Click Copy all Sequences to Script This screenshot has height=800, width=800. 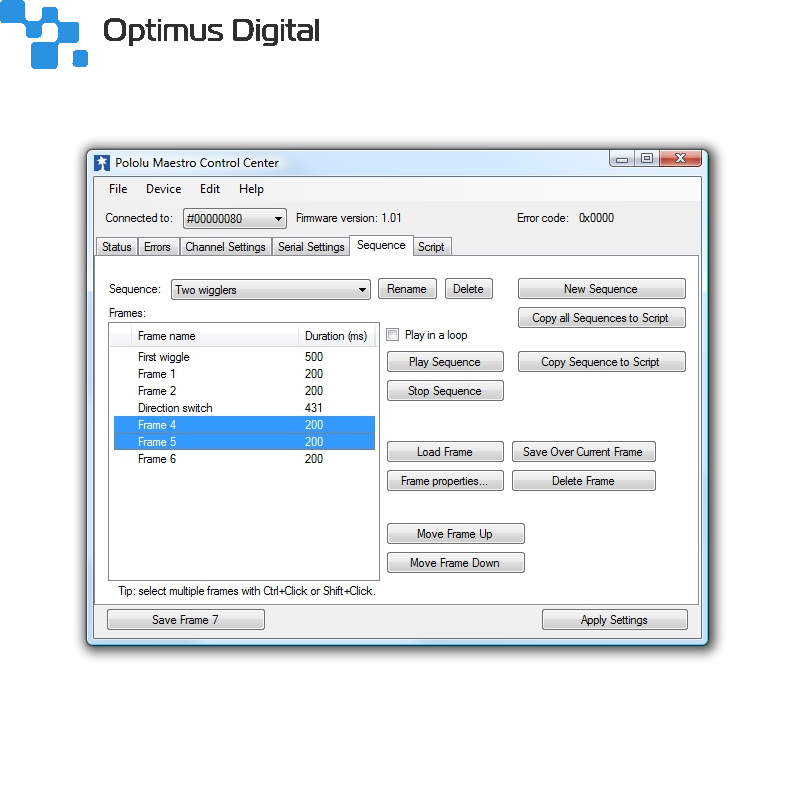tap(601, 318)
